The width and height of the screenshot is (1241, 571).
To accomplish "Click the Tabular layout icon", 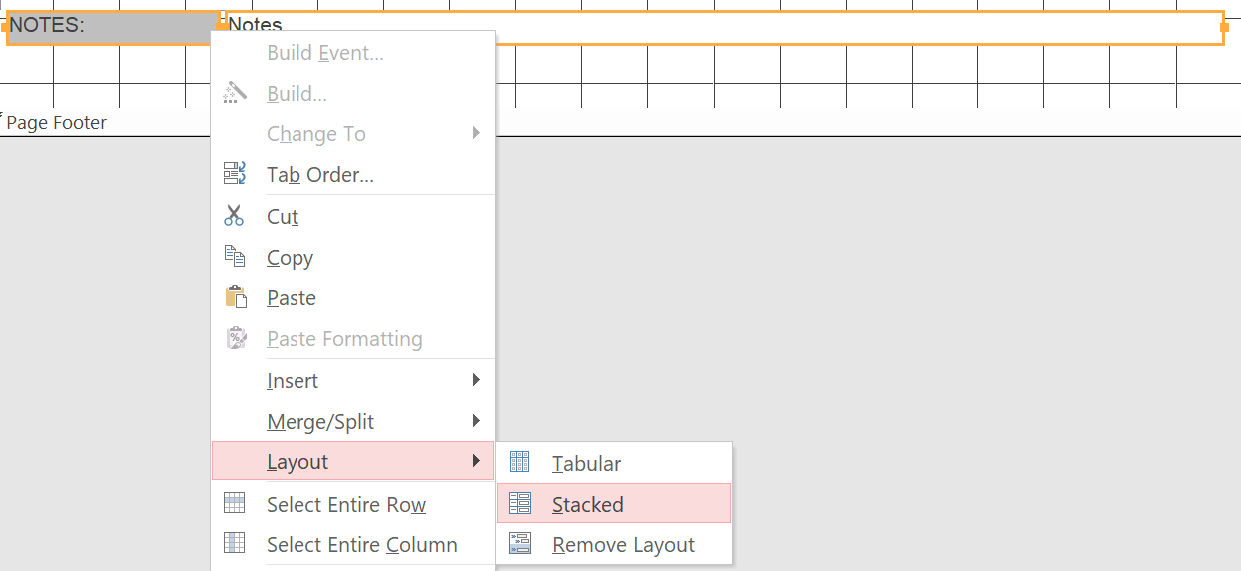I will coord(519,462).
